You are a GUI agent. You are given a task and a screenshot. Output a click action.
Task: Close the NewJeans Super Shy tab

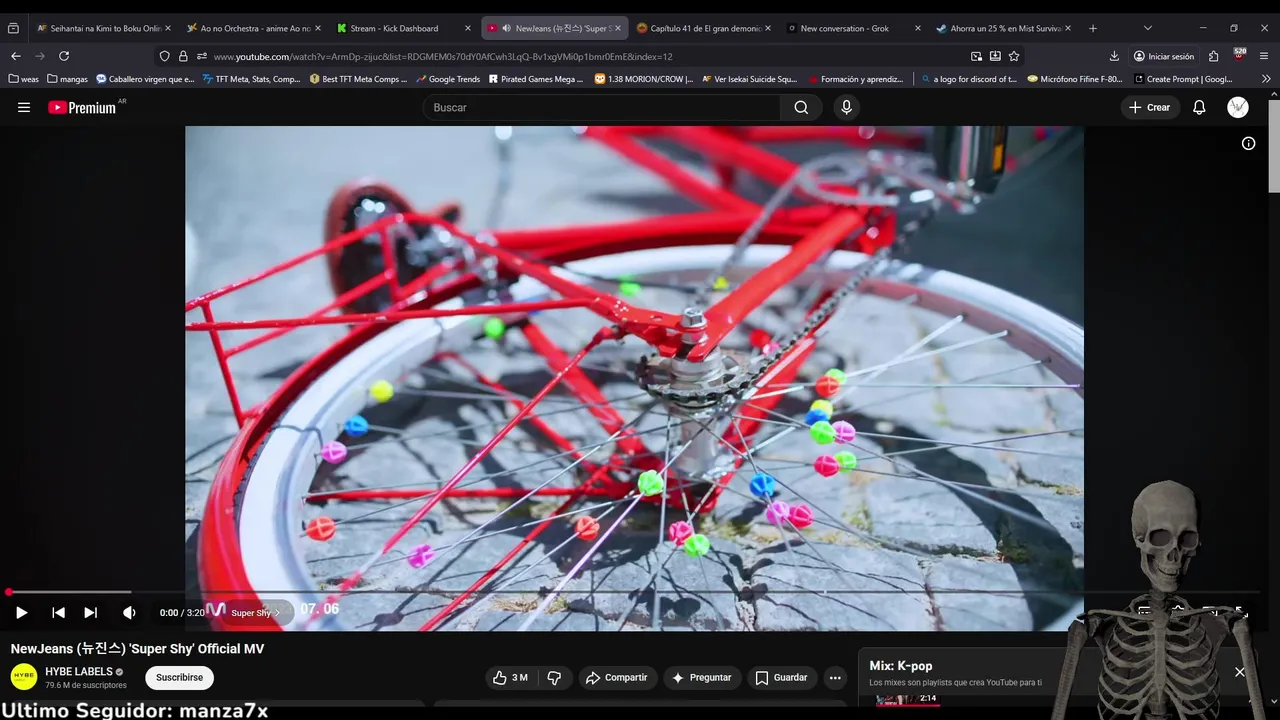618,28
